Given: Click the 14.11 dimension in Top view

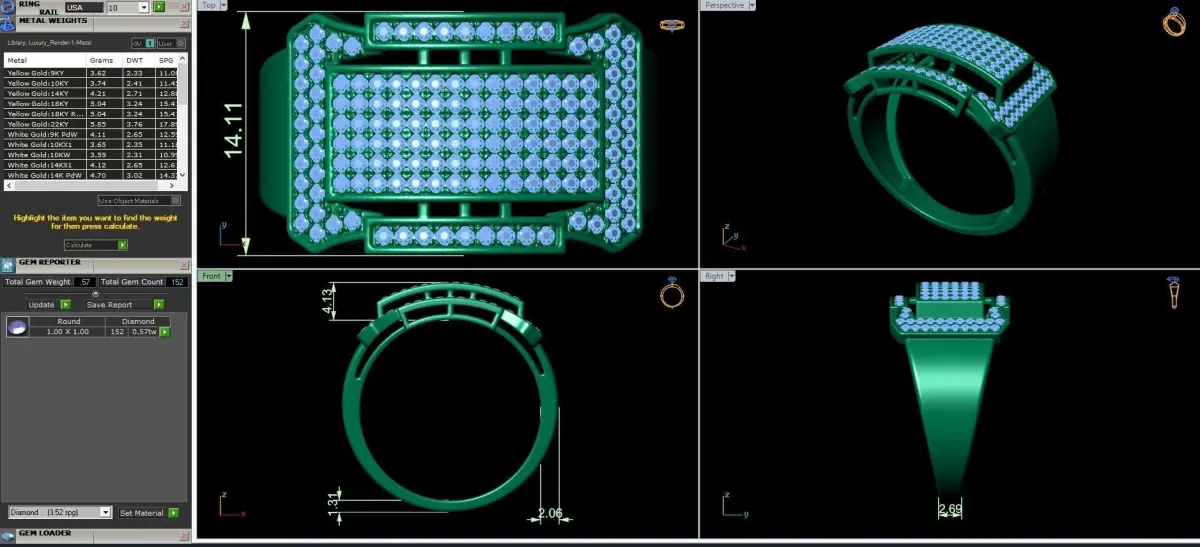Looking at the screenshot, I should click(x=235, y=130).
